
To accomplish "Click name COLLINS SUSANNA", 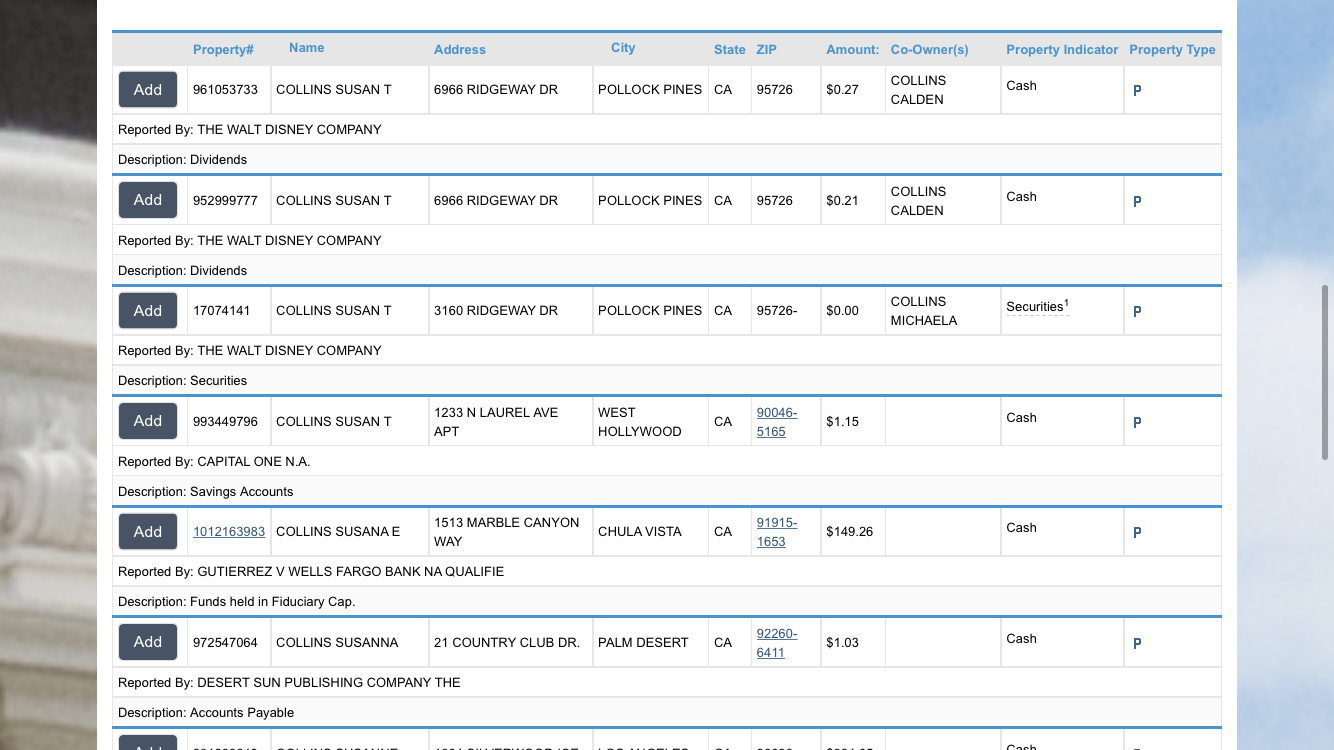I will pyautogui.click(x=337, y=643).
